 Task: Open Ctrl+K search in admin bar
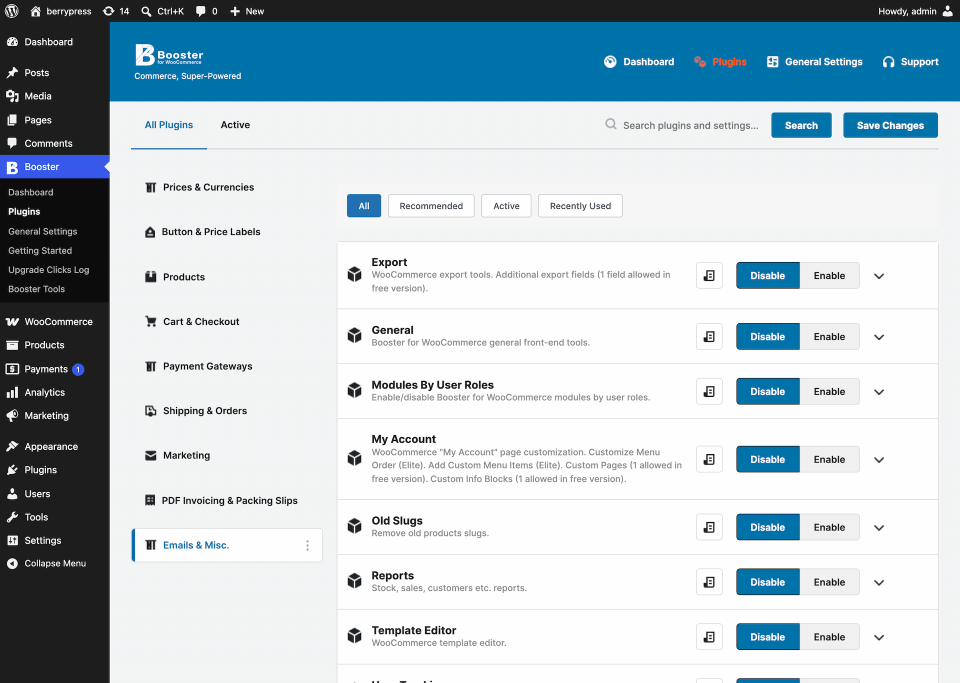[162, 11]
